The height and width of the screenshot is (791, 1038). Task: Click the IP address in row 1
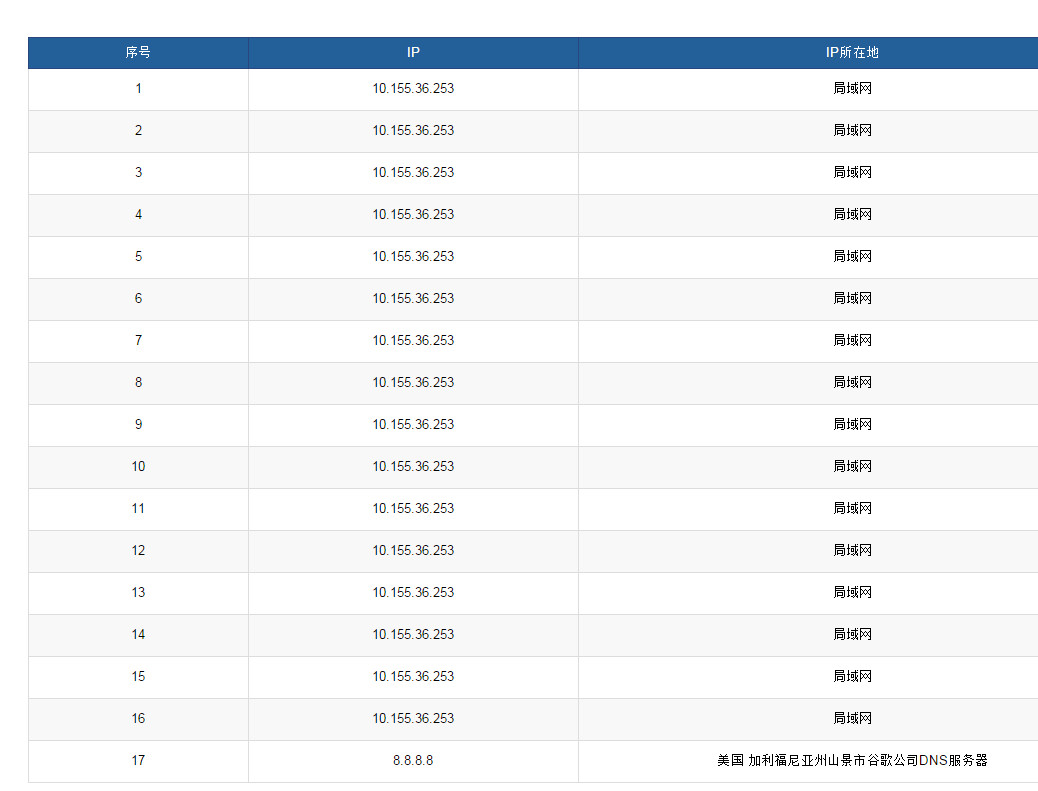point(413,88)
